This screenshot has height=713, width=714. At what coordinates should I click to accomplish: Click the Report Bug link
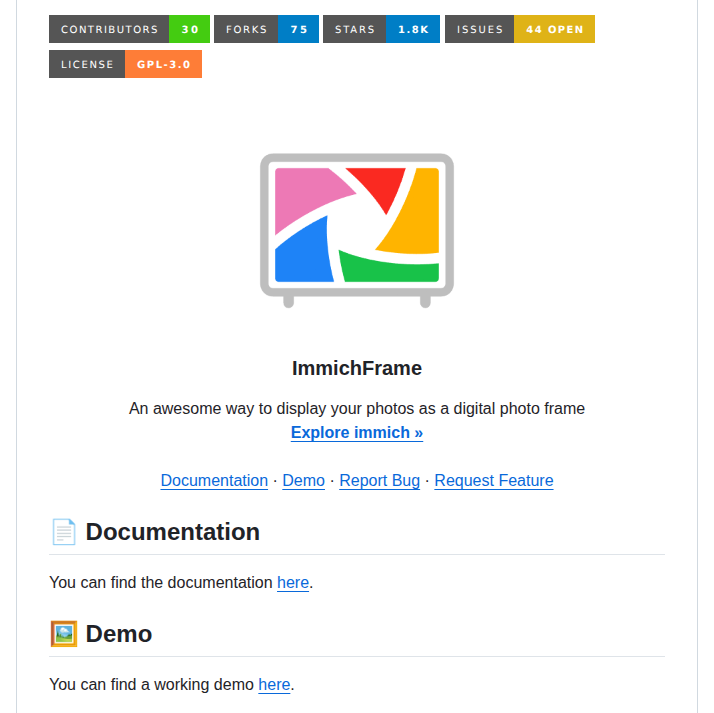pyautogui.click(x=379, y=480)
